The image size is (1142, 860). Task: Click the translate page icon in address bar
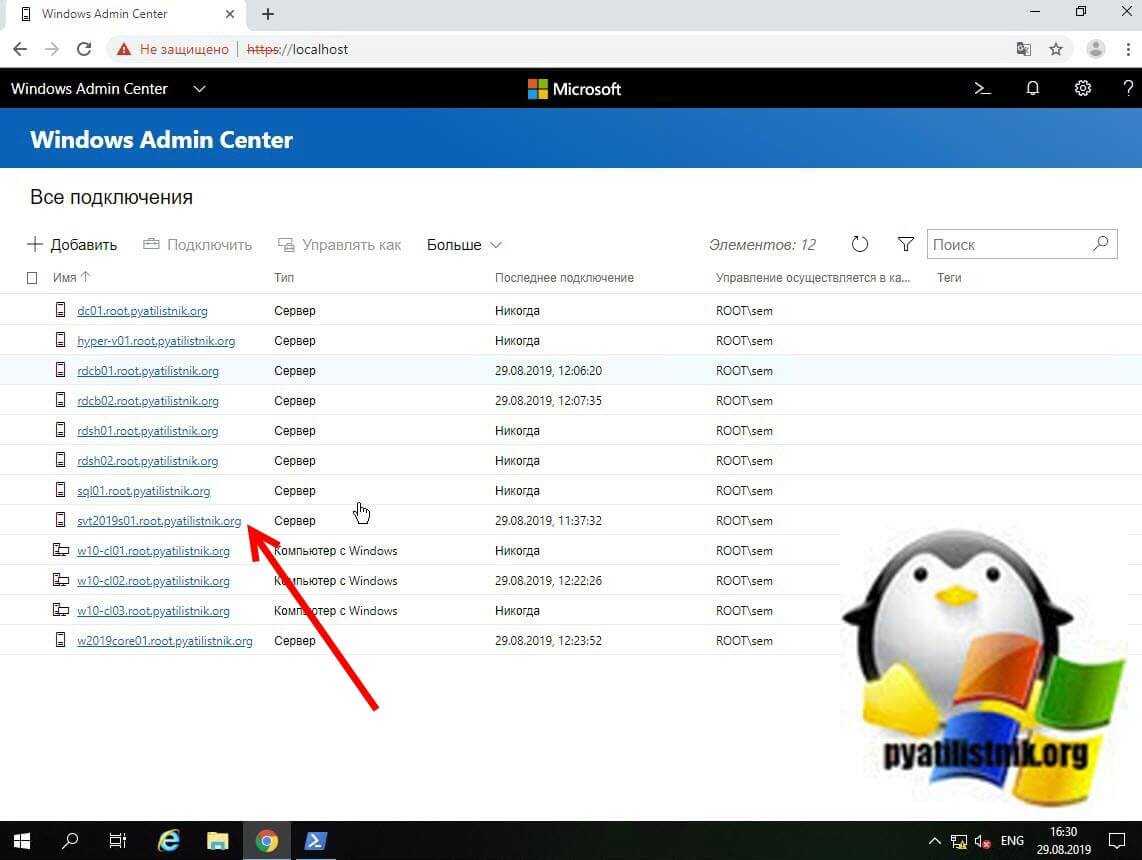1023,49
